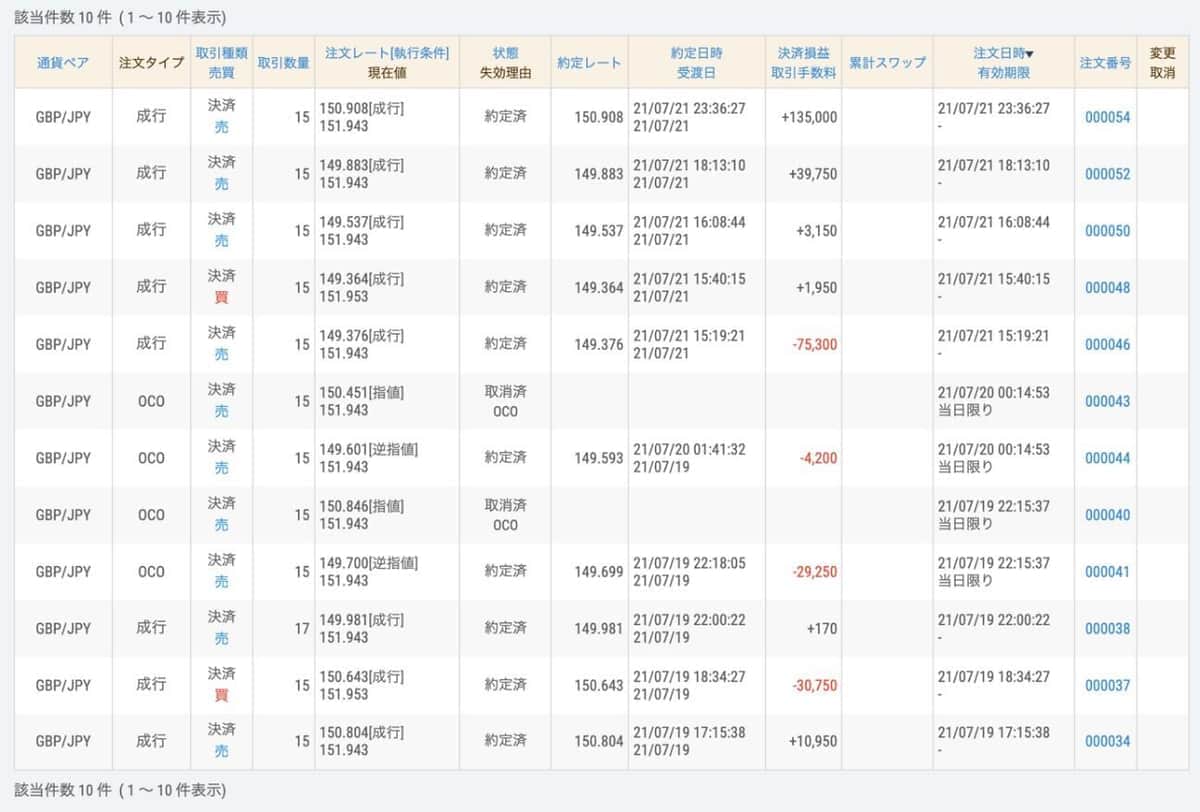
Task: Select order number 000046
Action: (x=1107, y=345)
